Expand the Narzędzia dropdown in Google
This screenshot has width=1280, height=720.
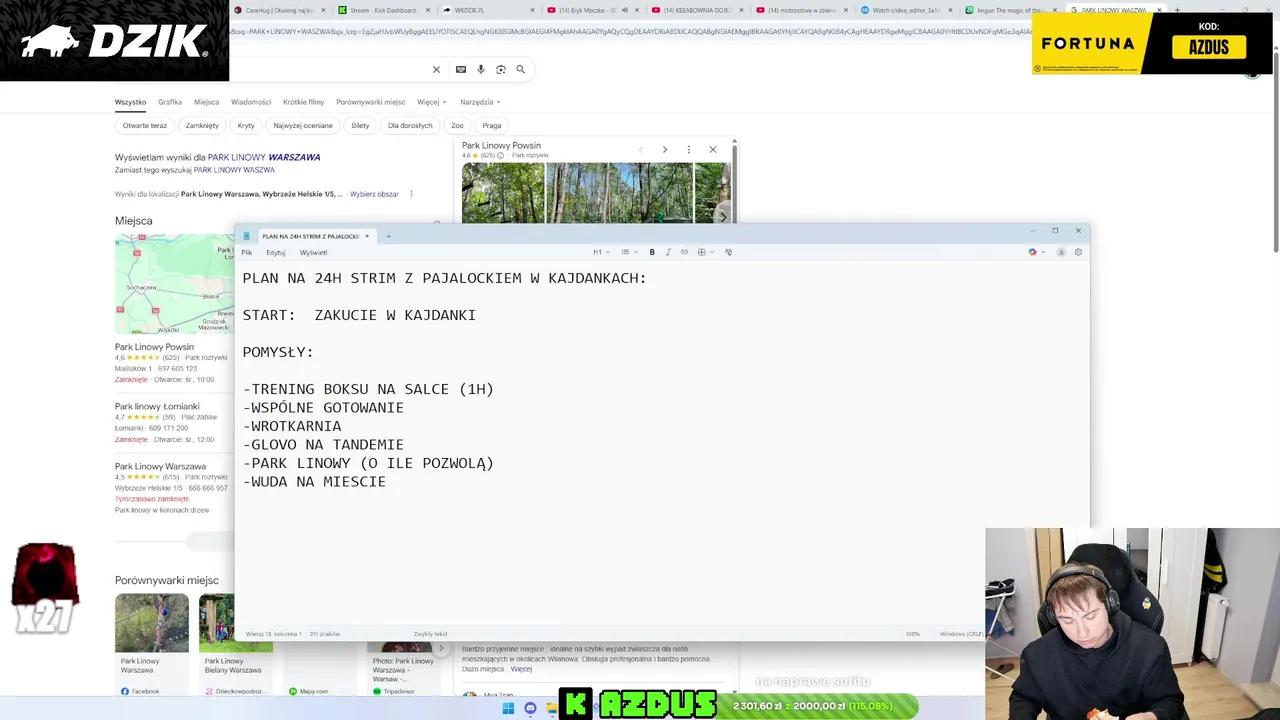(x=480, y=102)
